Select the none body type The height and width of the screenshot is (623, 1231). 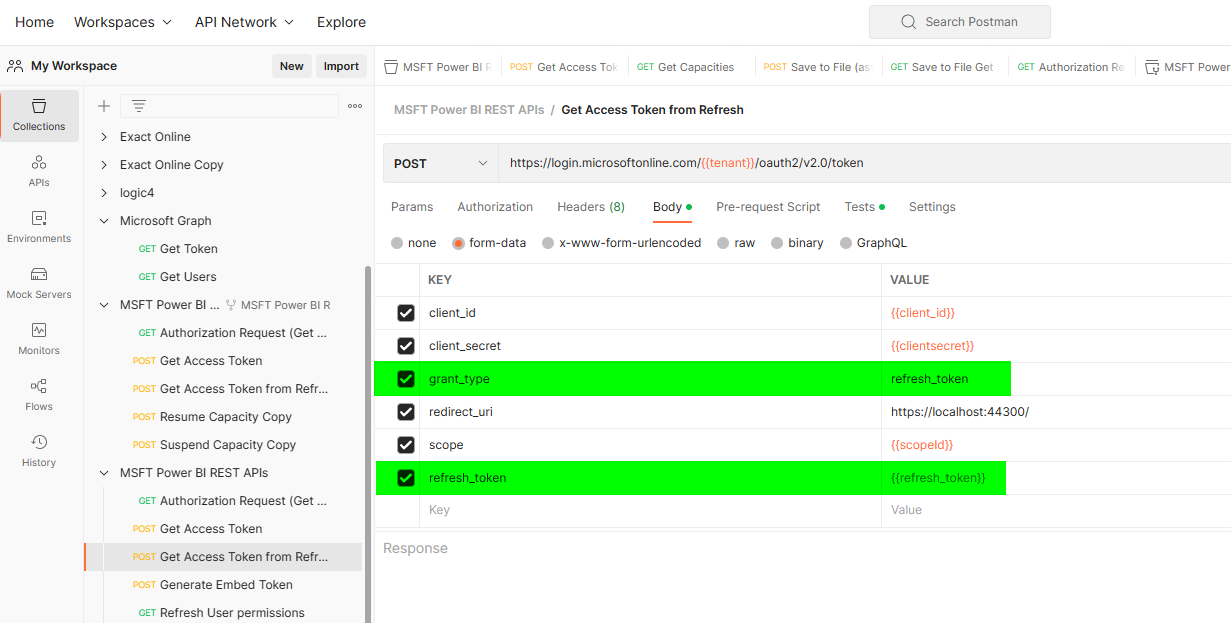pyautogui.click(x=397, y=243)
